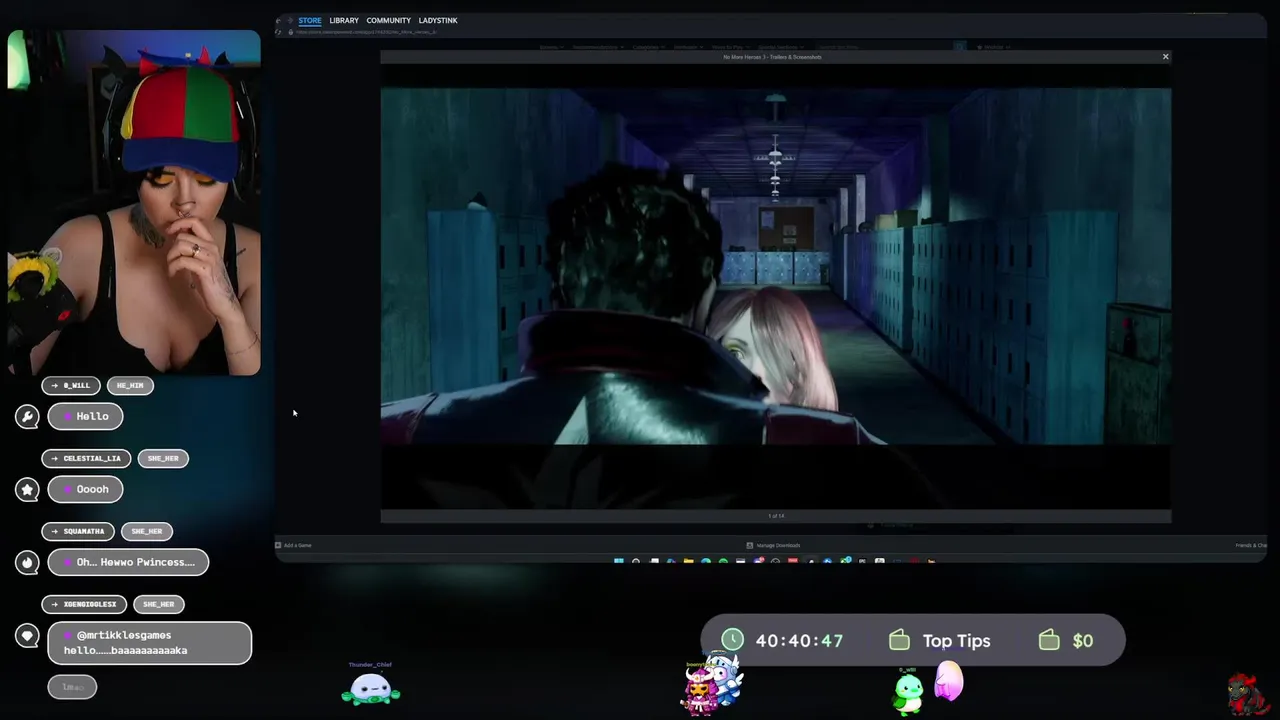Image resolution: width=1280 pixels, height=720 pixels.
Task: Click the clock icon beside the timer
Action: [x=733, y=640]
